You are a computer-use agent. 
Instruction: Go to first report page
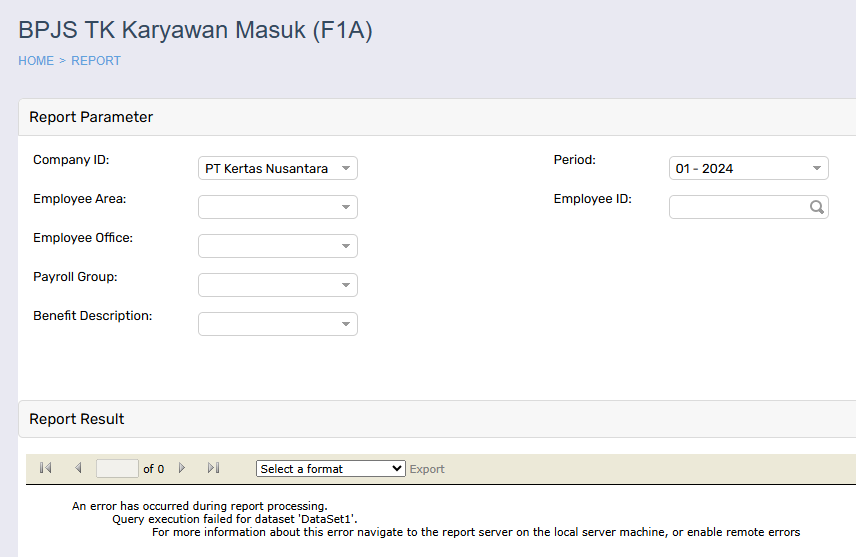pyautogui.click(x=45, y=468)
